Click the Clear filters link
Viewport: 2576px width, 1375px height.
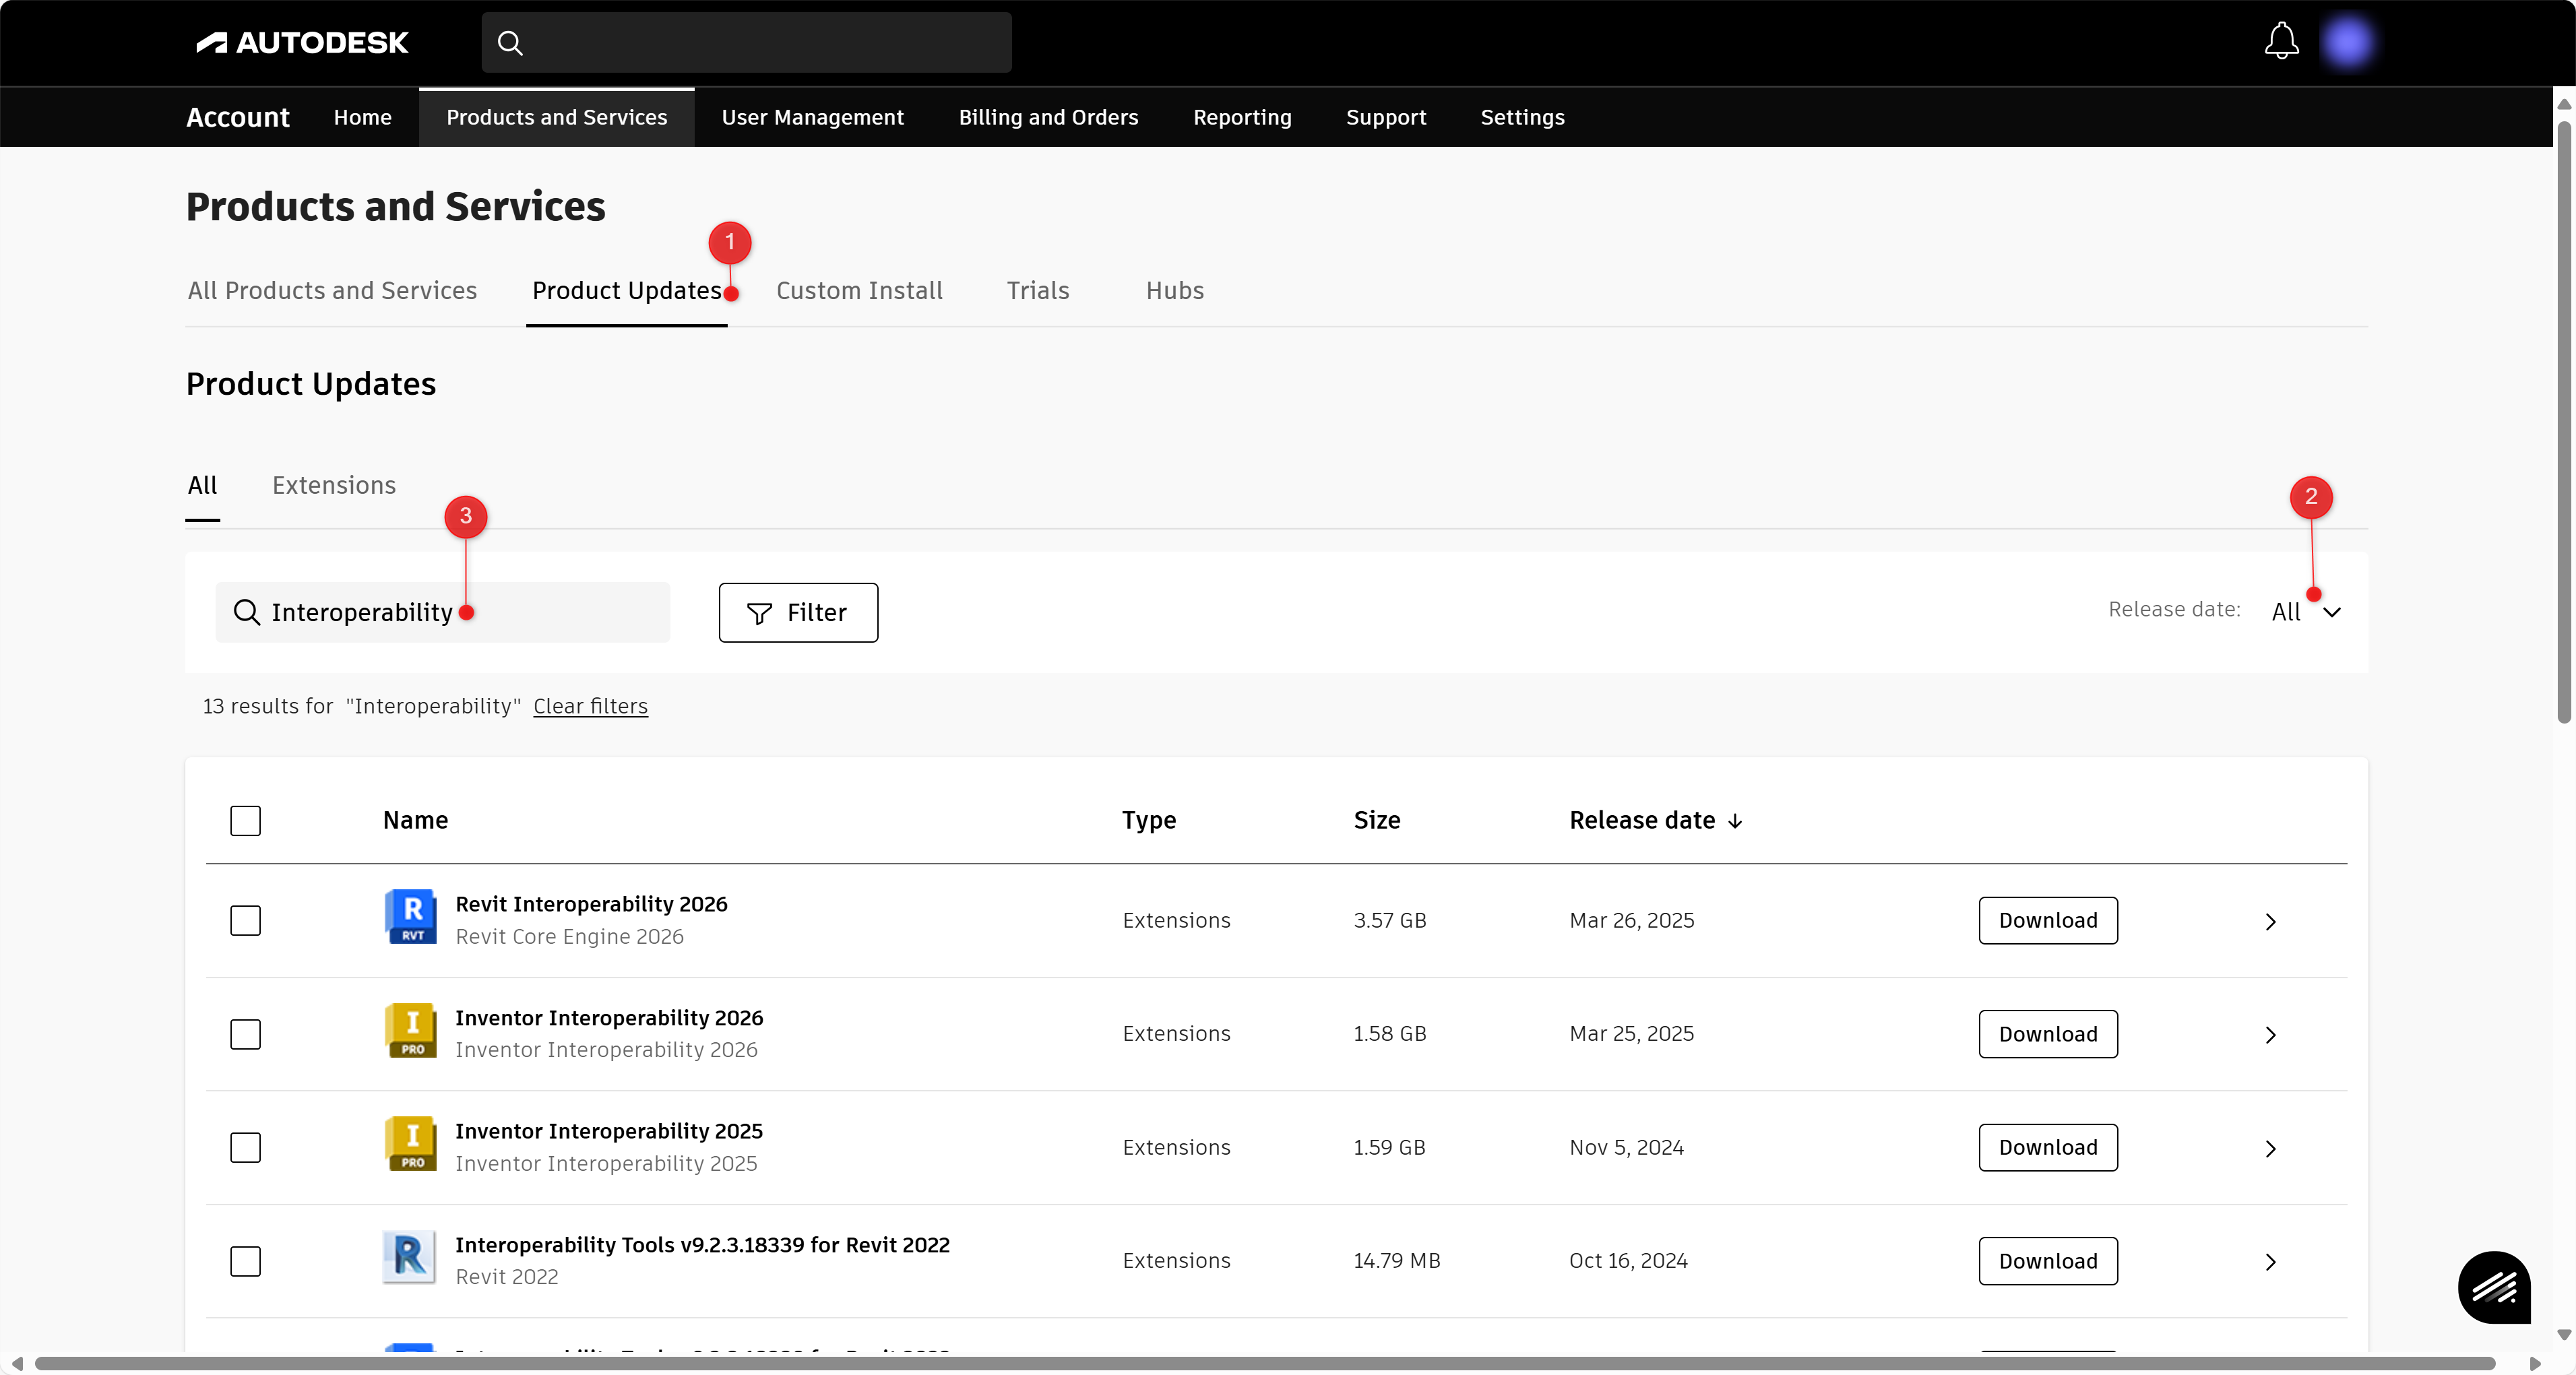coord(590,706)
